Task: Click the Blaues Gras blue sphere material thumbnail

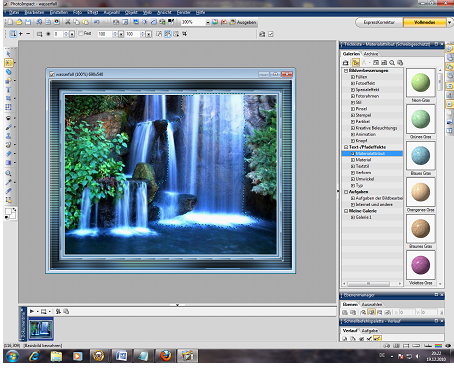Action: tap(421, 156)
